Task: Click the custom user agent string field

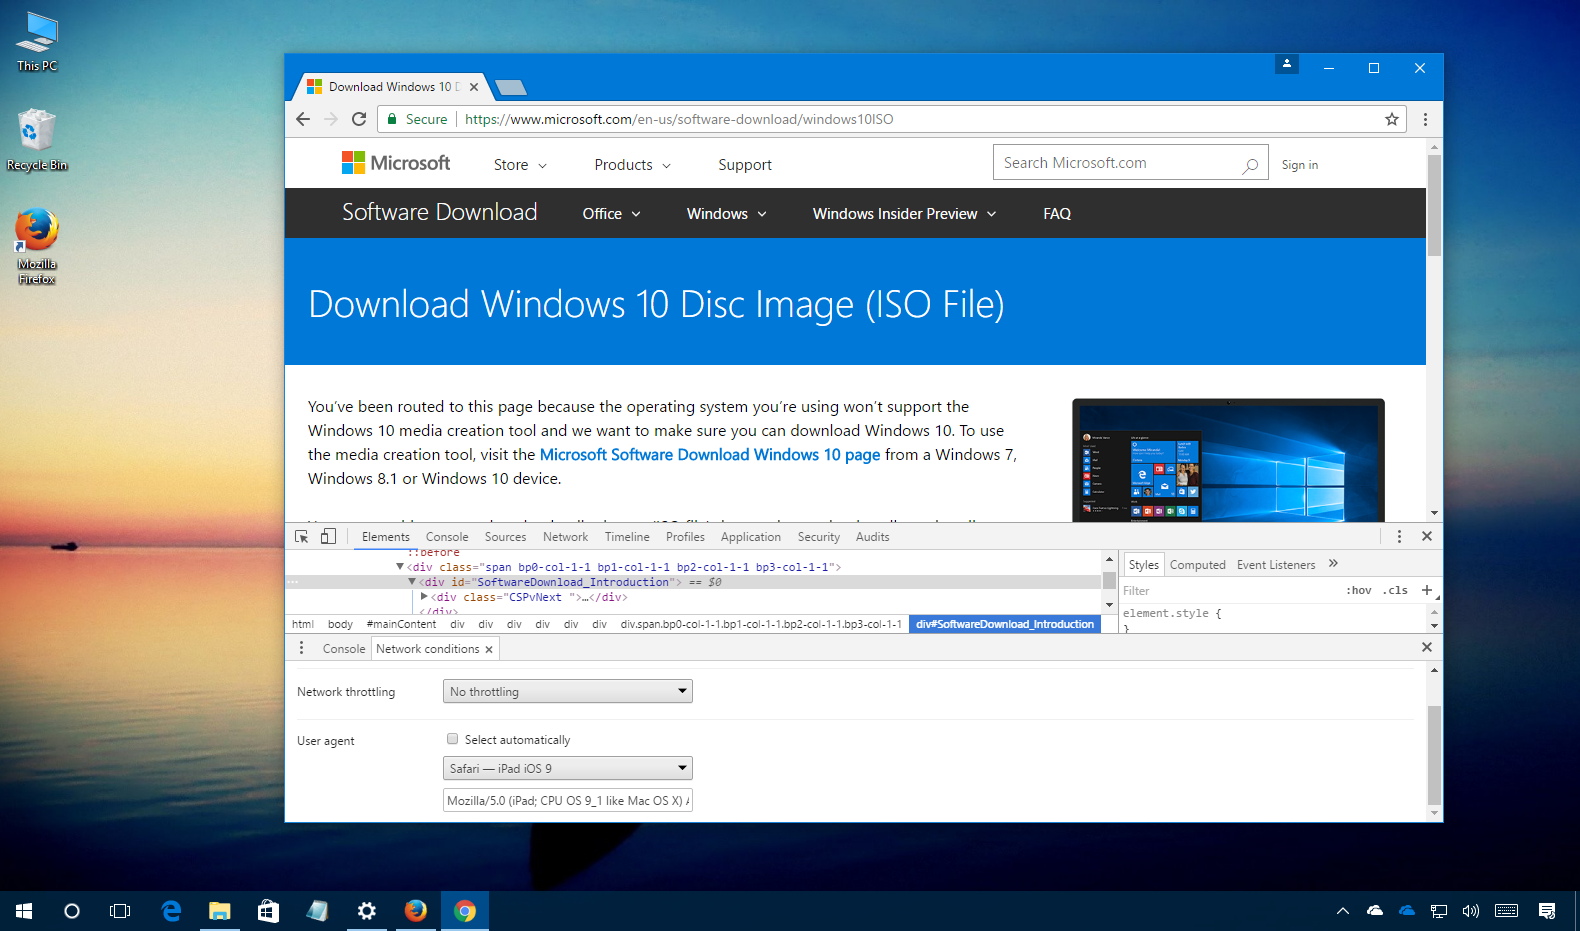Action: (x=568, y=800)
